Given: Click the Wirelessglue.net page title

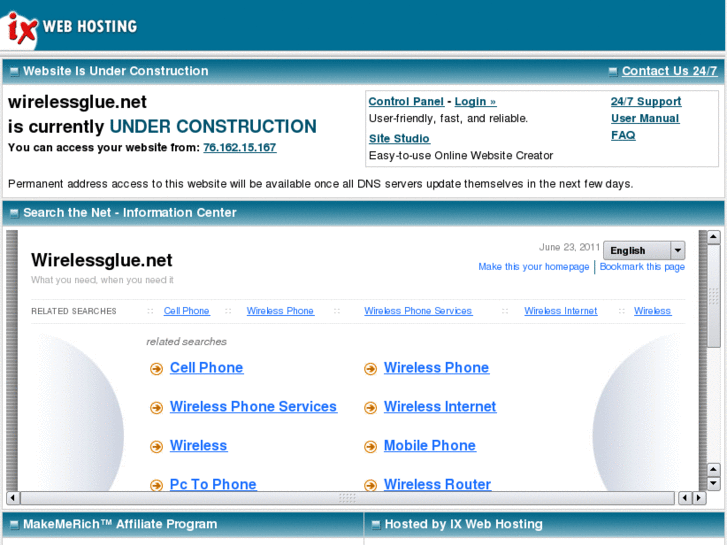Looking at the screenshot, I should 102,260.
